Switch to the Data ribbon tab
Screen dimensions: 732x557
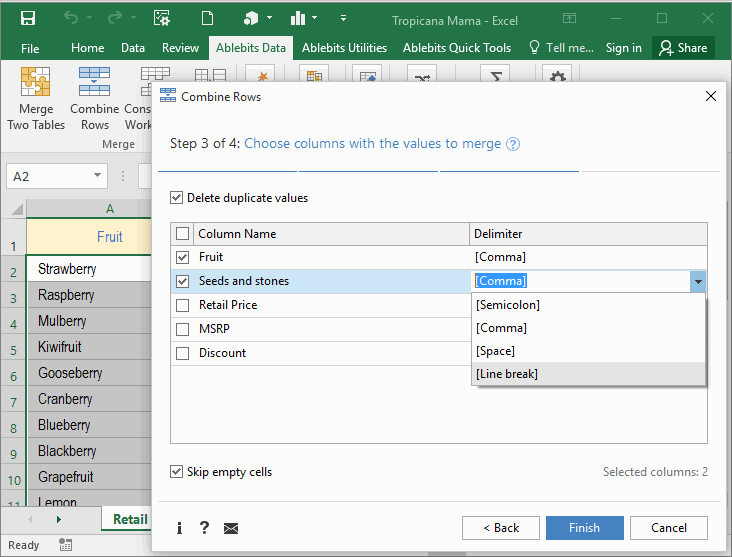tap(133, 48)
